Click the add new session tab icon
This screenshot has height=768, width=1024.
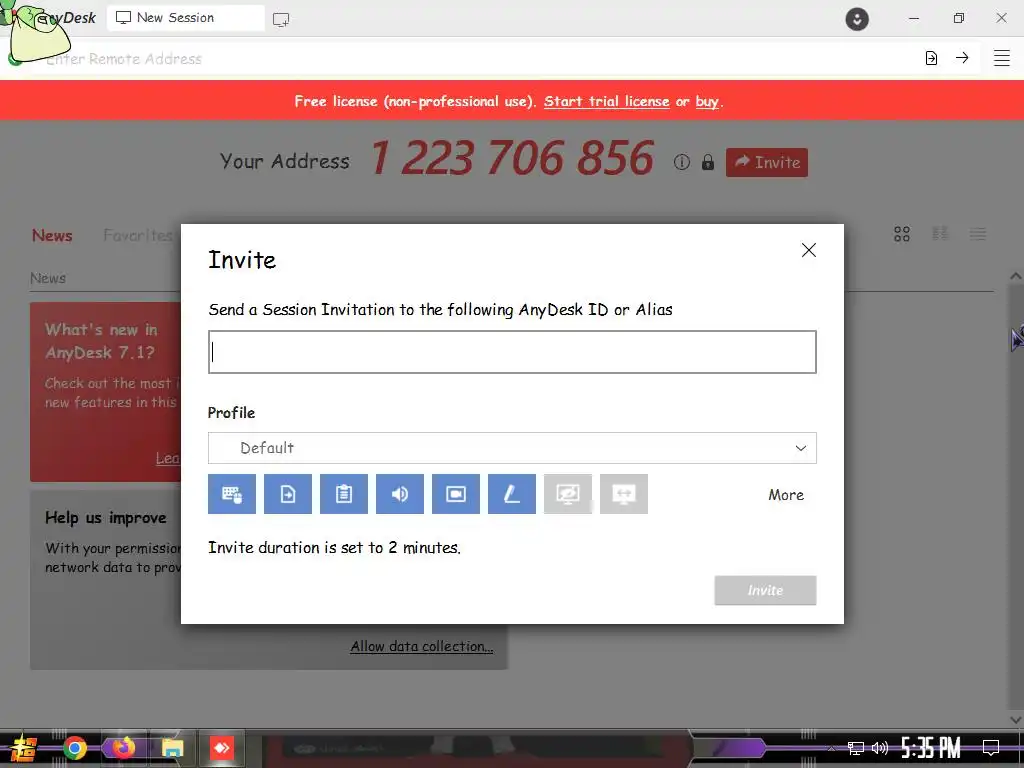281,20
